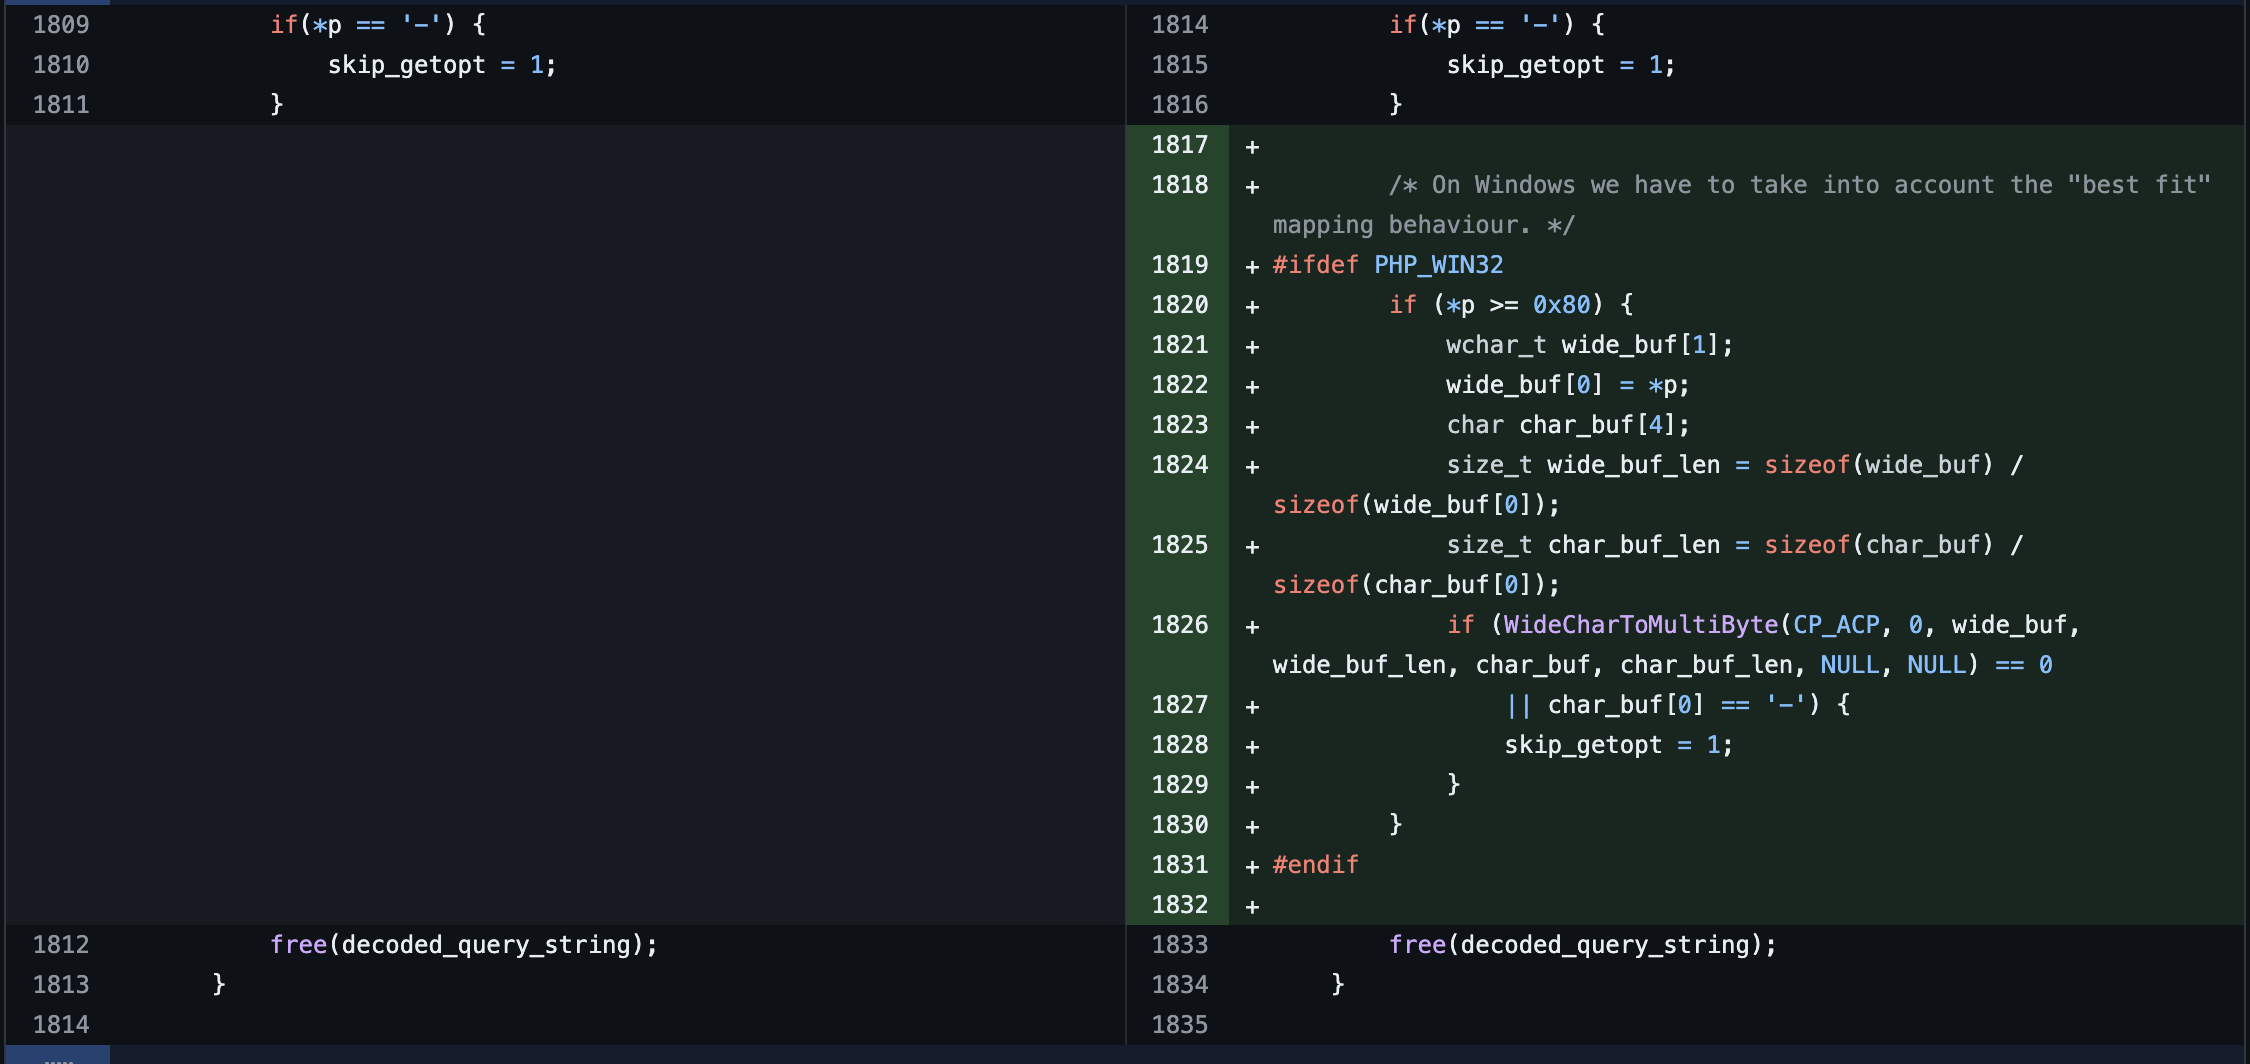This screenshot has width=2250, height=1064.
Task: Click added line number 1831
Action: coord(1180,865)
